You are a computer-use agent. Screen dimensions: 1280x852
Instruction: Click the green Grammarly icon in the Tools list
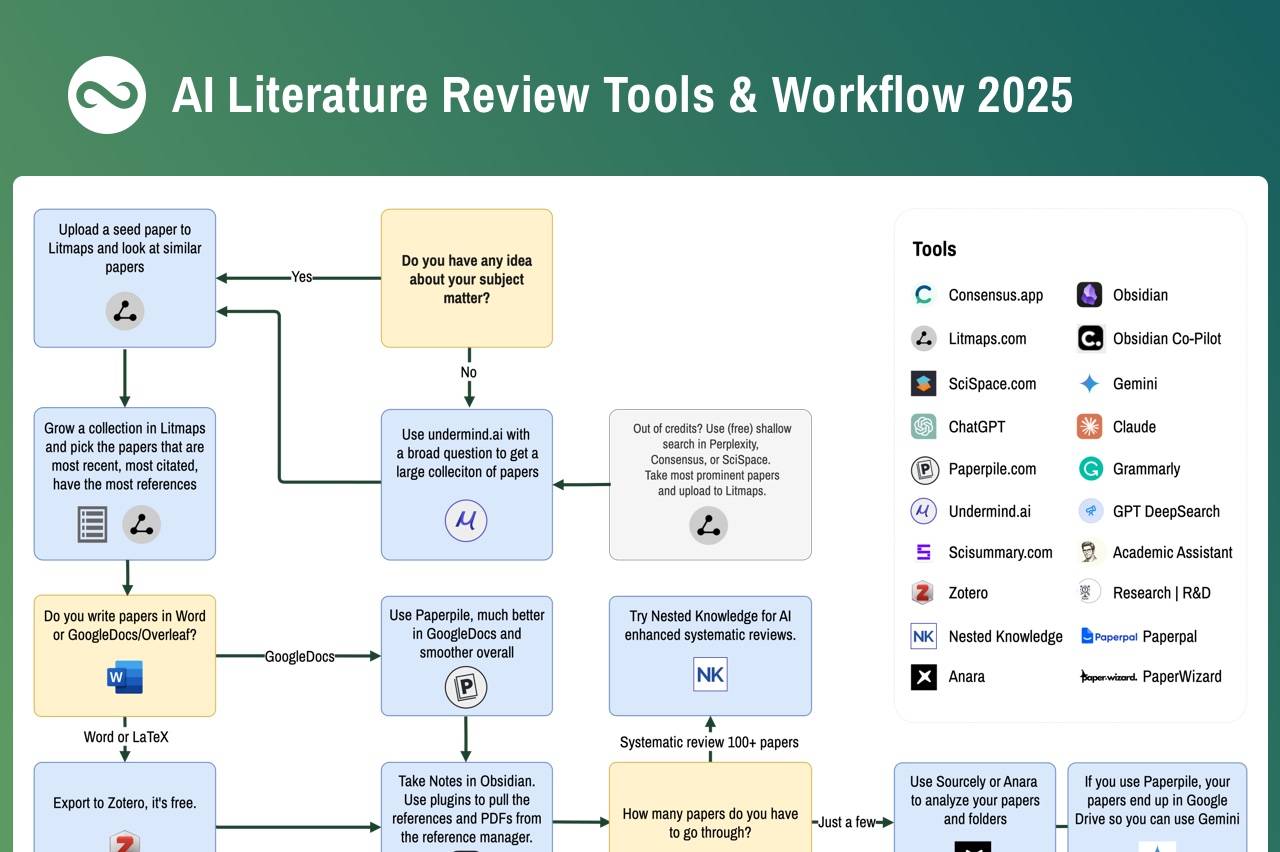(1090, 469)
